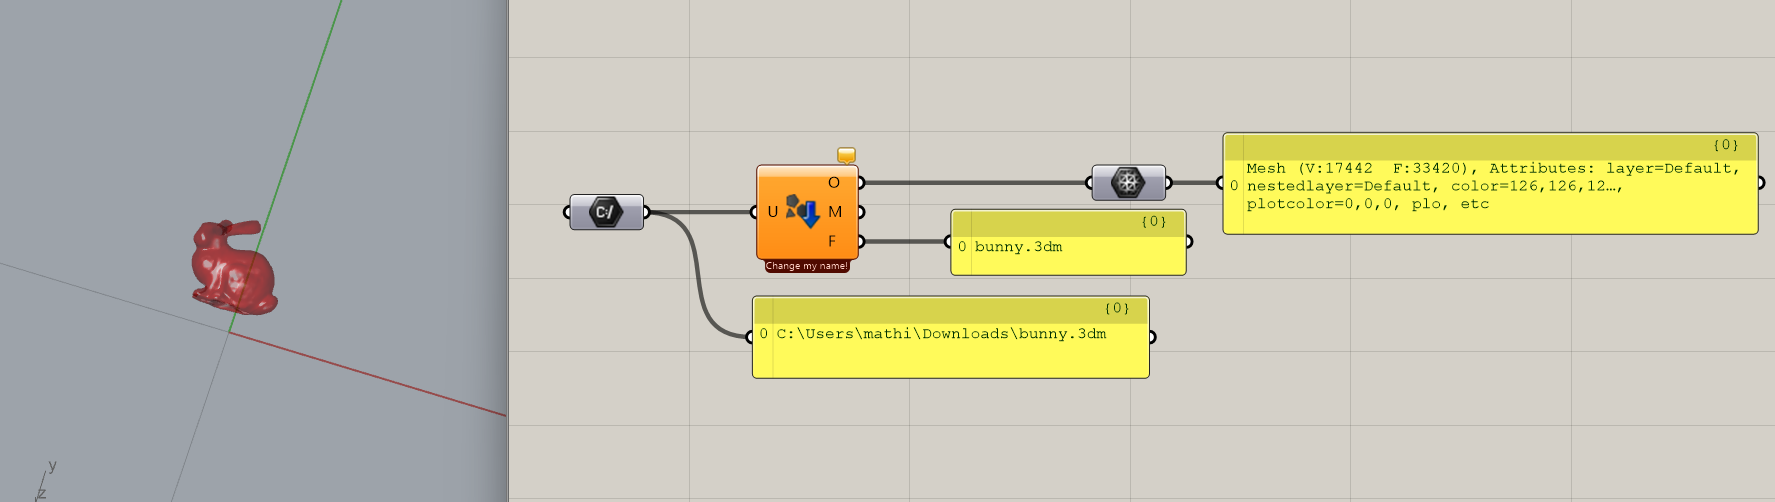Click the M output on the orange component
1775x502 pixels.
point(835,212)
